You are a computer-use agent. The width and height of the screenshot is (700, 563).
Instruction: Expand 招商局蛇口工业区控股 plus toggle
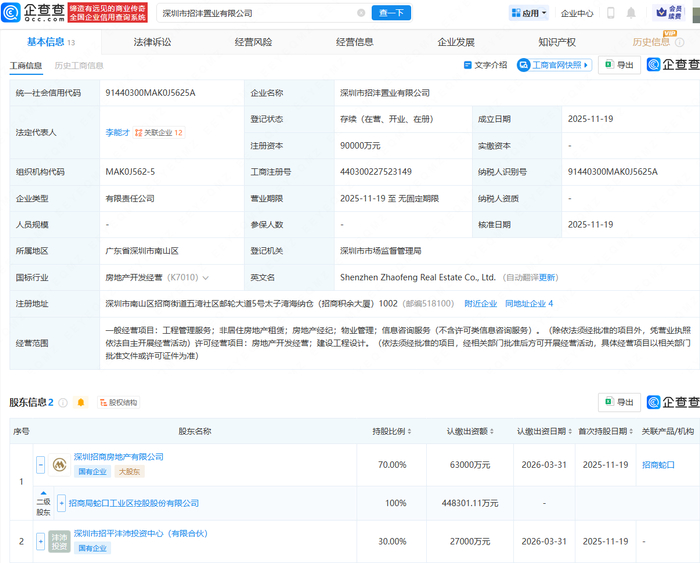pyautogui.click(x=61, y=503)
